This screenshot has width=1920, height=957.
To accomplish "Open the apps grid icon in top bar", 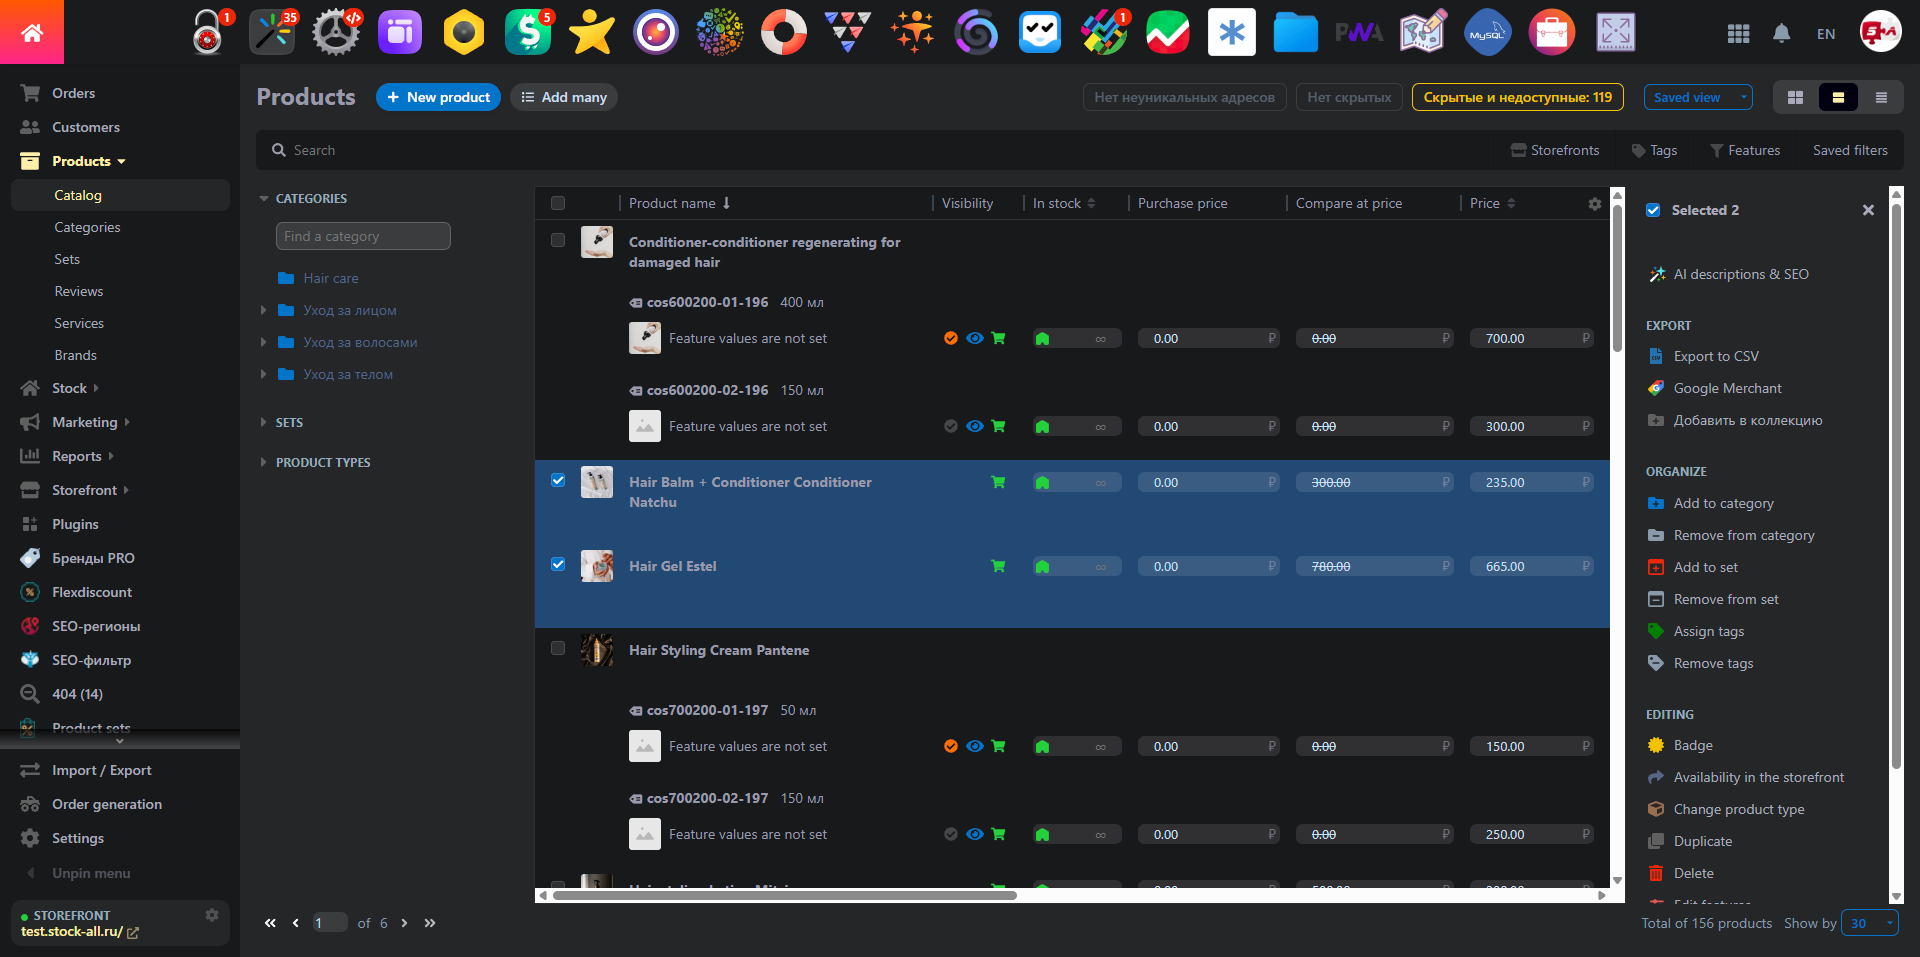I will 1738,33.
